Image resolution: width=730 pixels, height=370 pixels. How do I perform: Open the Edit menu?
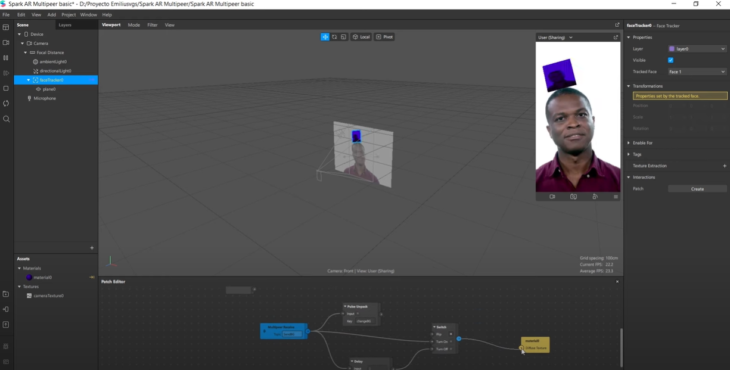pos(21,15)
